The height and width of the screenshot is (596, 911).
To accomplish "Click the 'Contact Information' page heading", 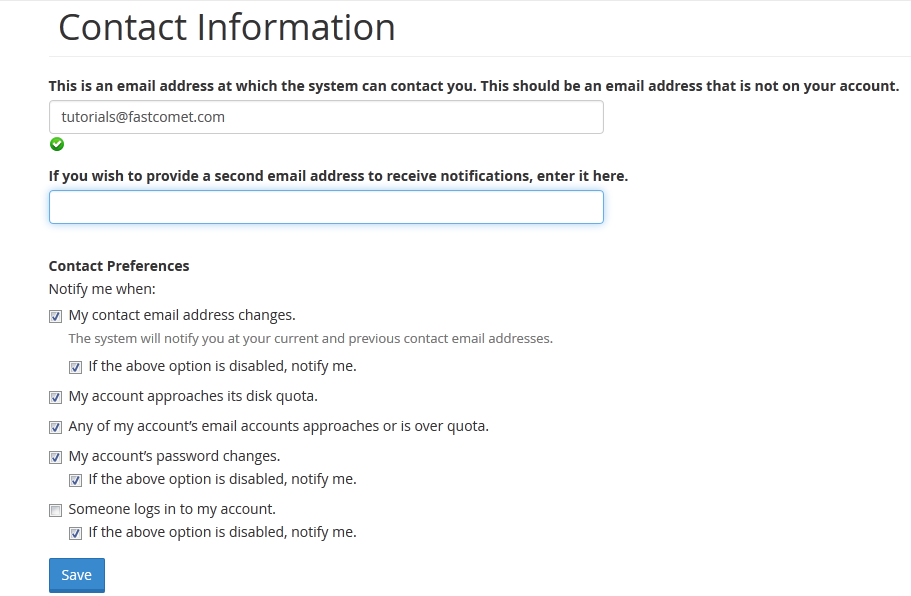I will (227, 27).
